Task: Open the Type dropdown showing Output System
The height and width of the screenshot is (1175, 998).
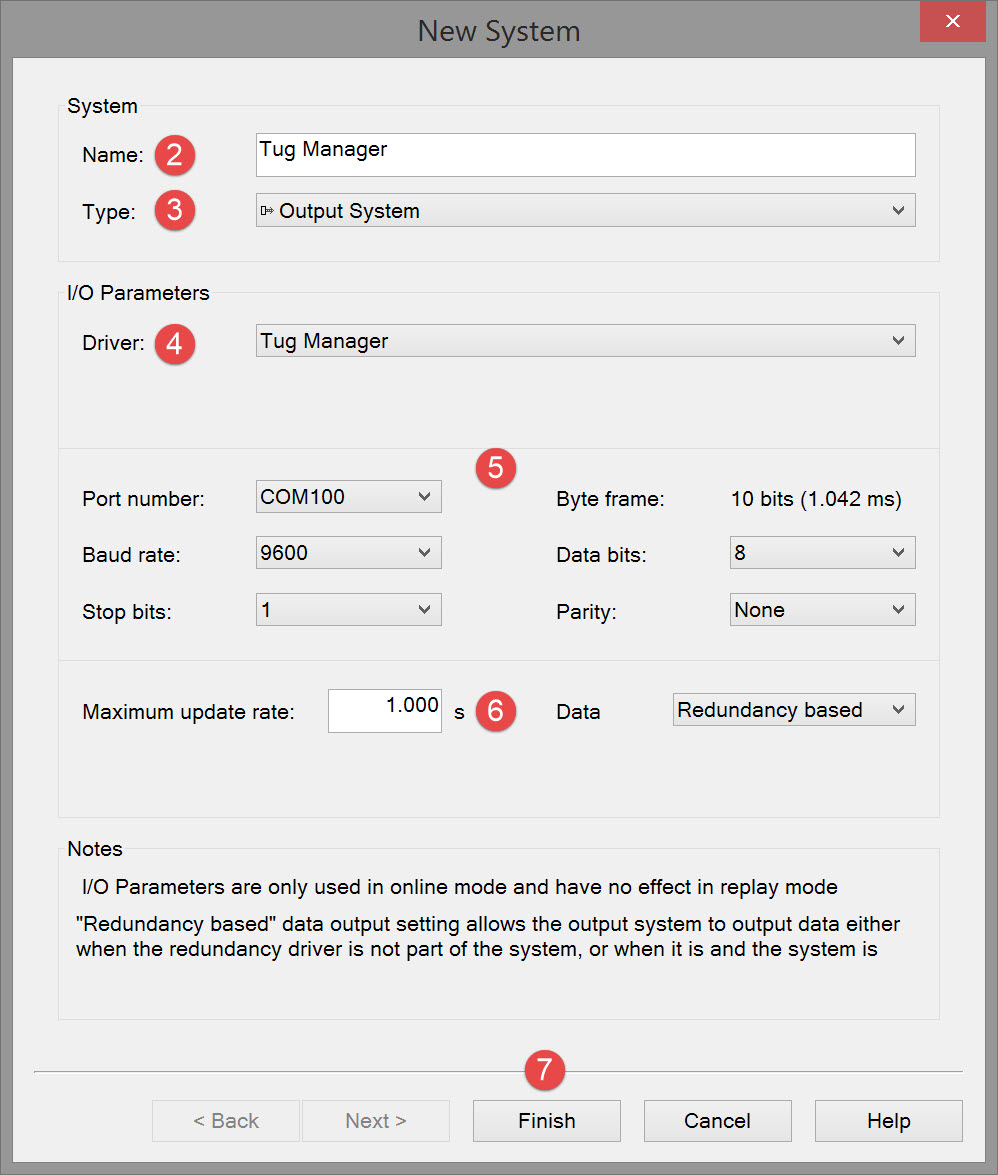Action: 585,211
